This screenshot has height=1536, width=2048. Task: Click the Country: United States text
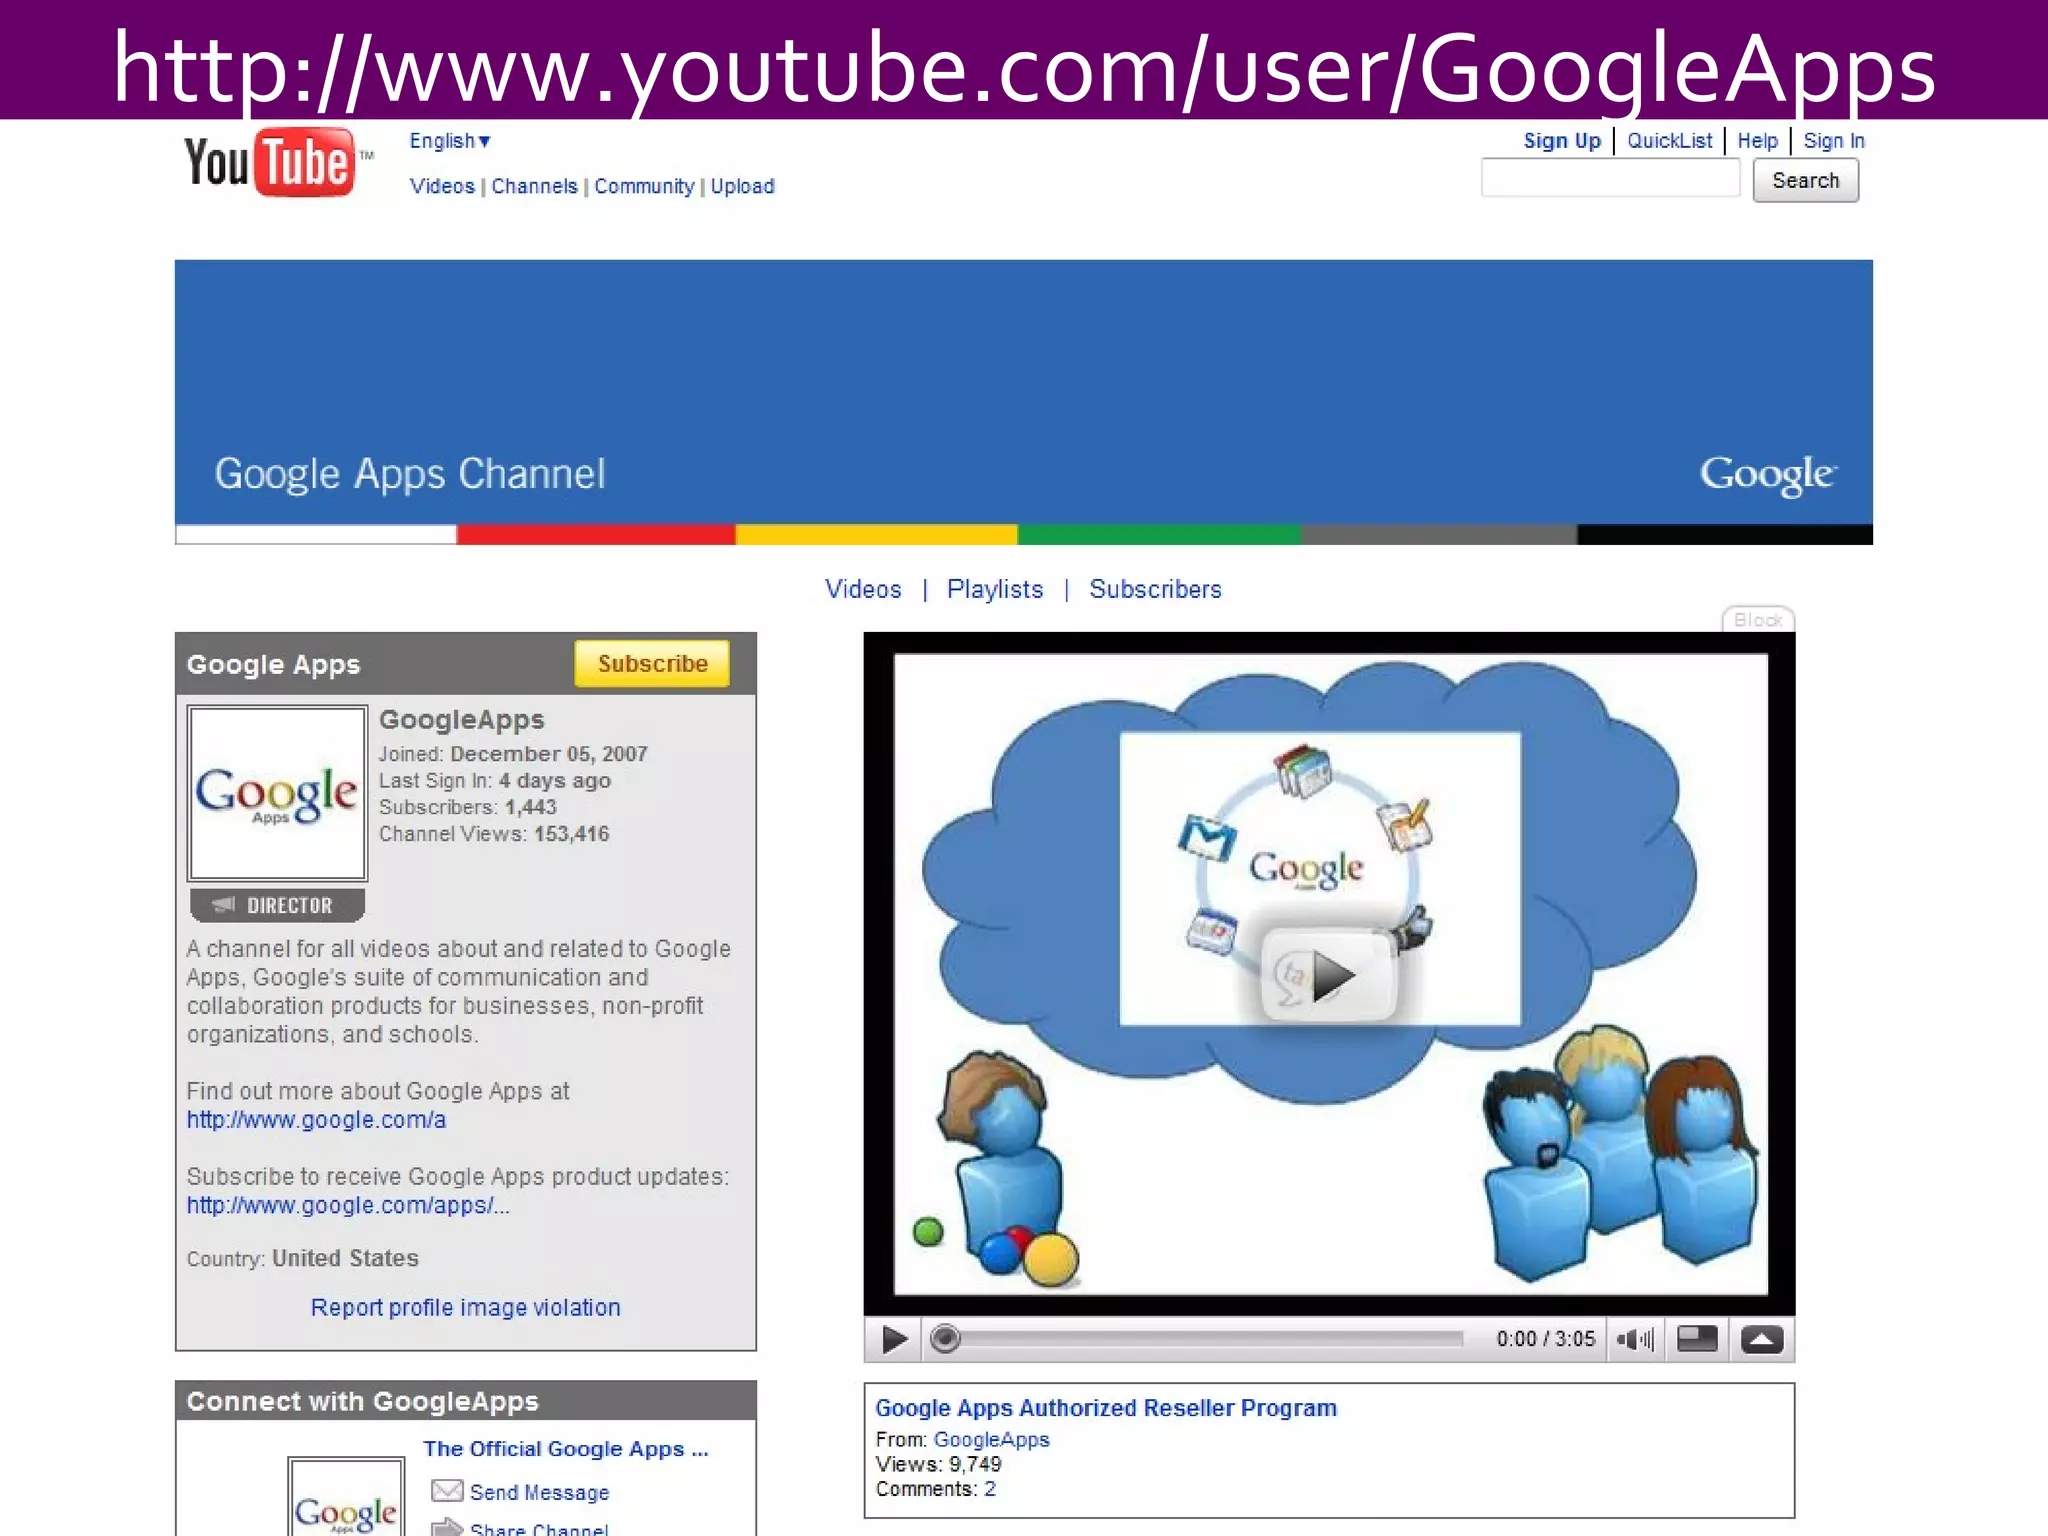coord(302,1258)
